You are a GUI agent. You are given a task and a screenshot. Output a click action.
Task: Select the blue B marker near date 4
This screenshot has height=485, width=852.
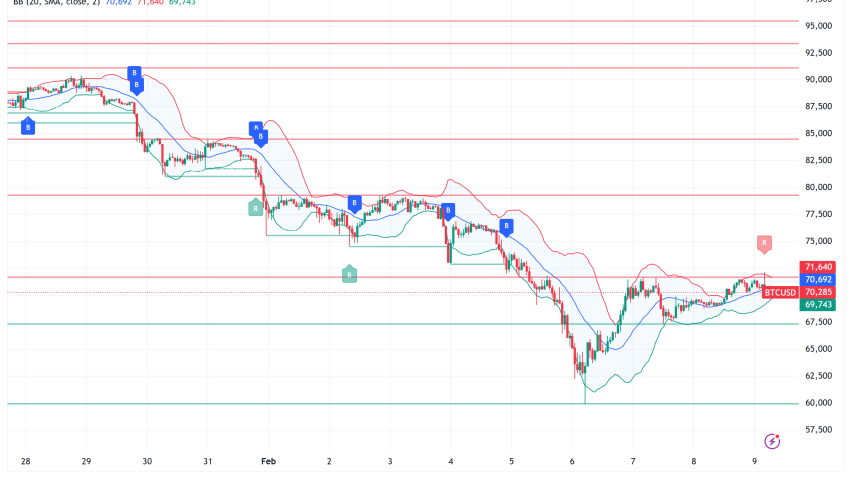[x=447, y=211]
